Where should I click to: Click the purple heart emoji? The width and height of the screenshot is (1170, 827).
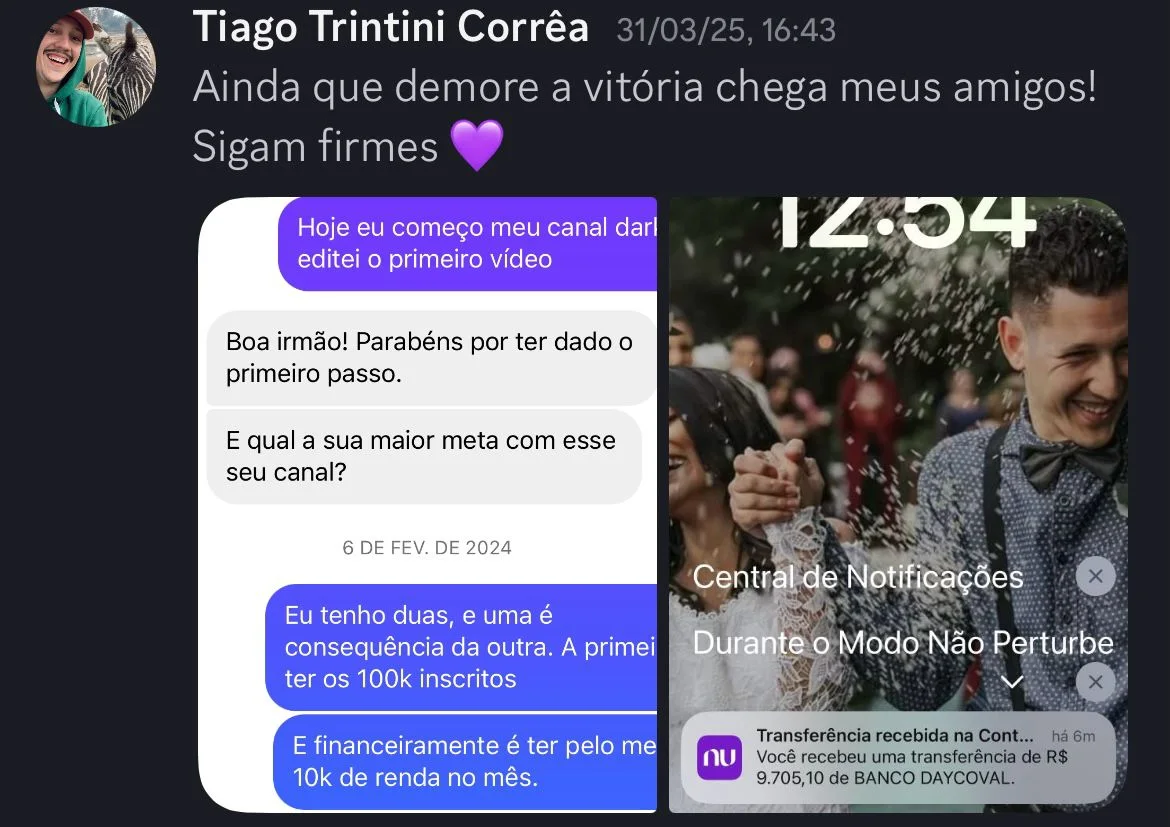(x=478, y=146)
